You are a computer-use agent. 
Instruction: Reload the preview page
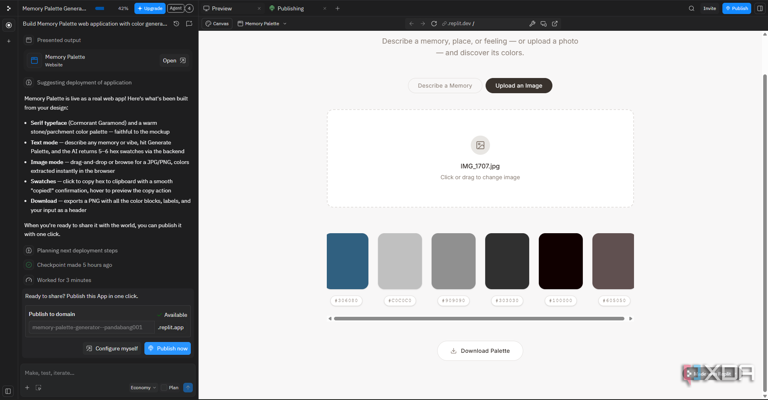pyautogui.click(x=434, y=23)
